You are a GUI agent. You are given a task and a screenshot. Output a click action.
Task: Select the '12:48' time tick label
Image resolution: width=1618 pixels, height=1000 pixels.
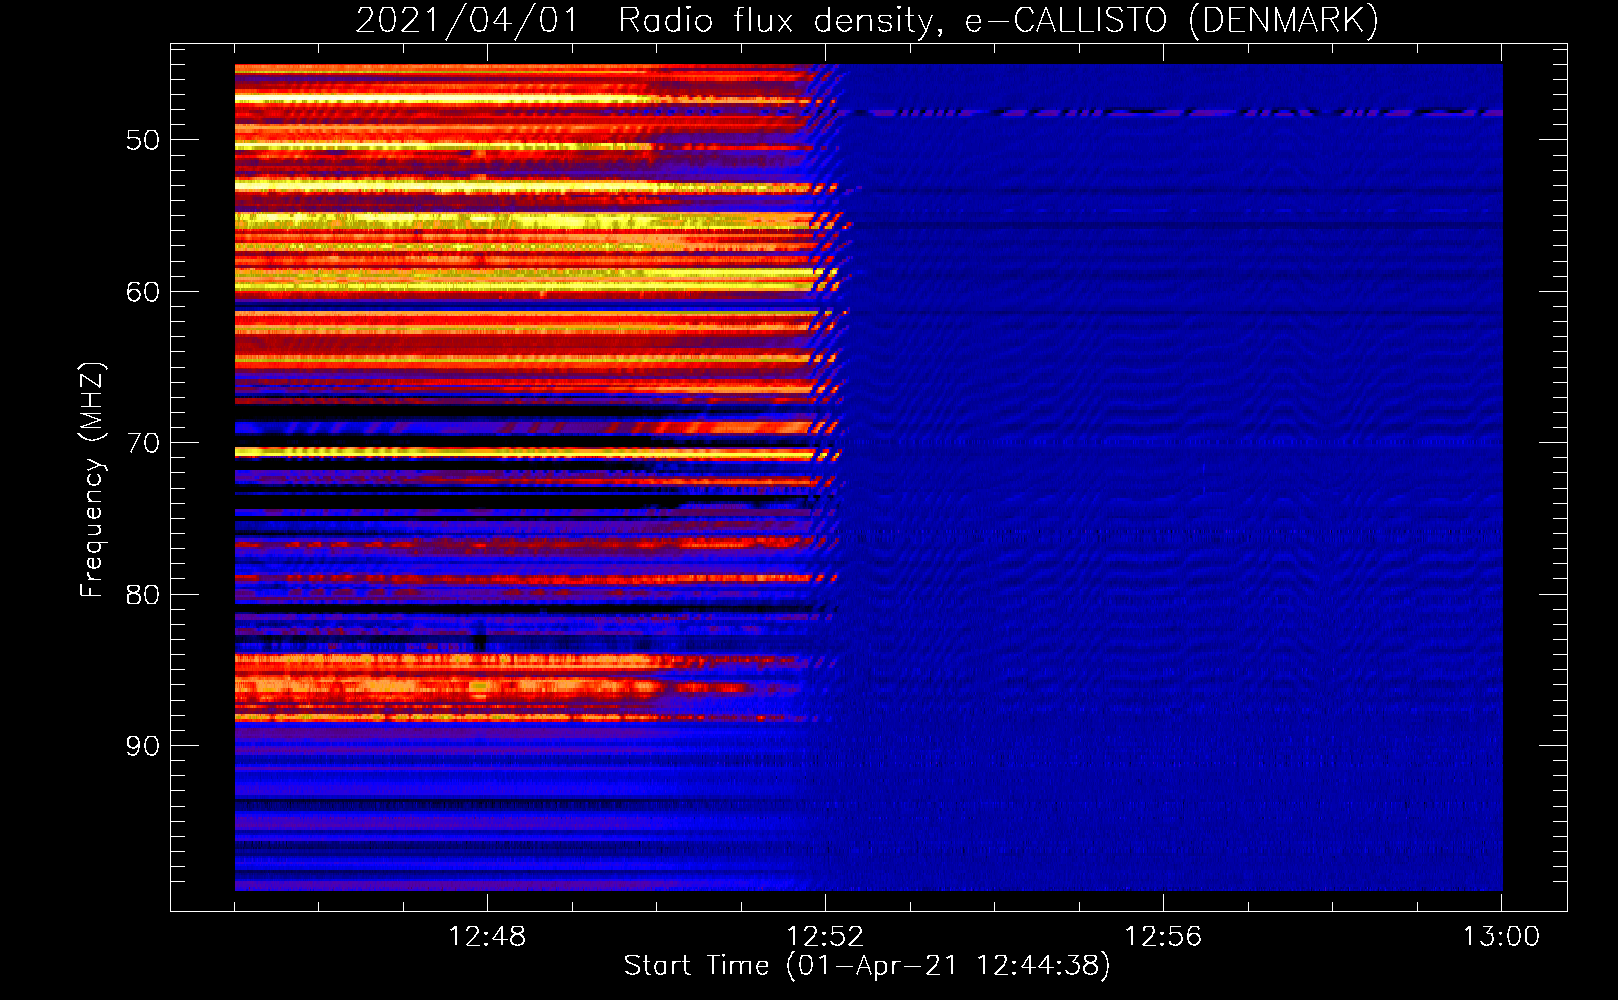[487, 937]
